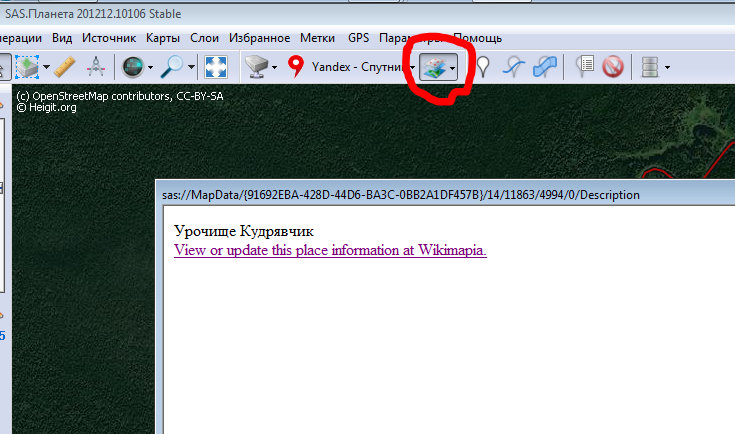Viewport: 735px width, 434px height.
Task: Toggle the rectangular selection tool
Action: (x=27, y=67)
